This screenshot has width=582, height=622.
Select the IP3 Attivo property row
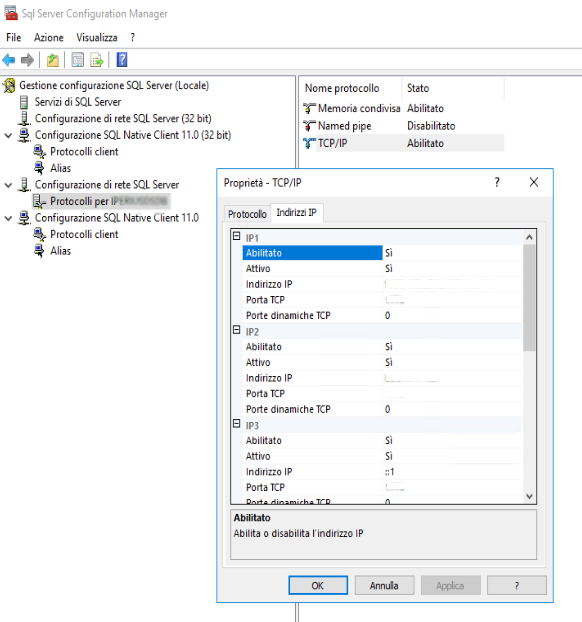point(382,456)
